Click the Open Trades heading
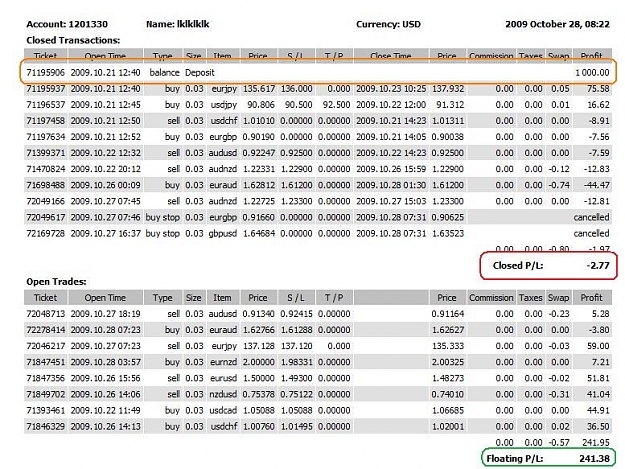Screen dimensions: 625x469 tap(56, 282)
